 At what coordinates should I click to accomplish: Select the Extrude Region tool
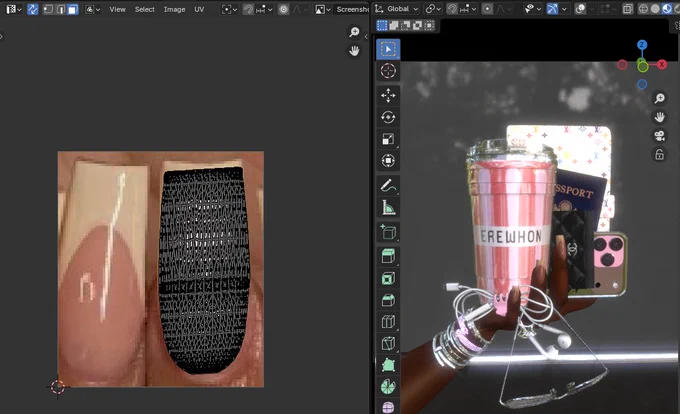[x=388, y=256]
